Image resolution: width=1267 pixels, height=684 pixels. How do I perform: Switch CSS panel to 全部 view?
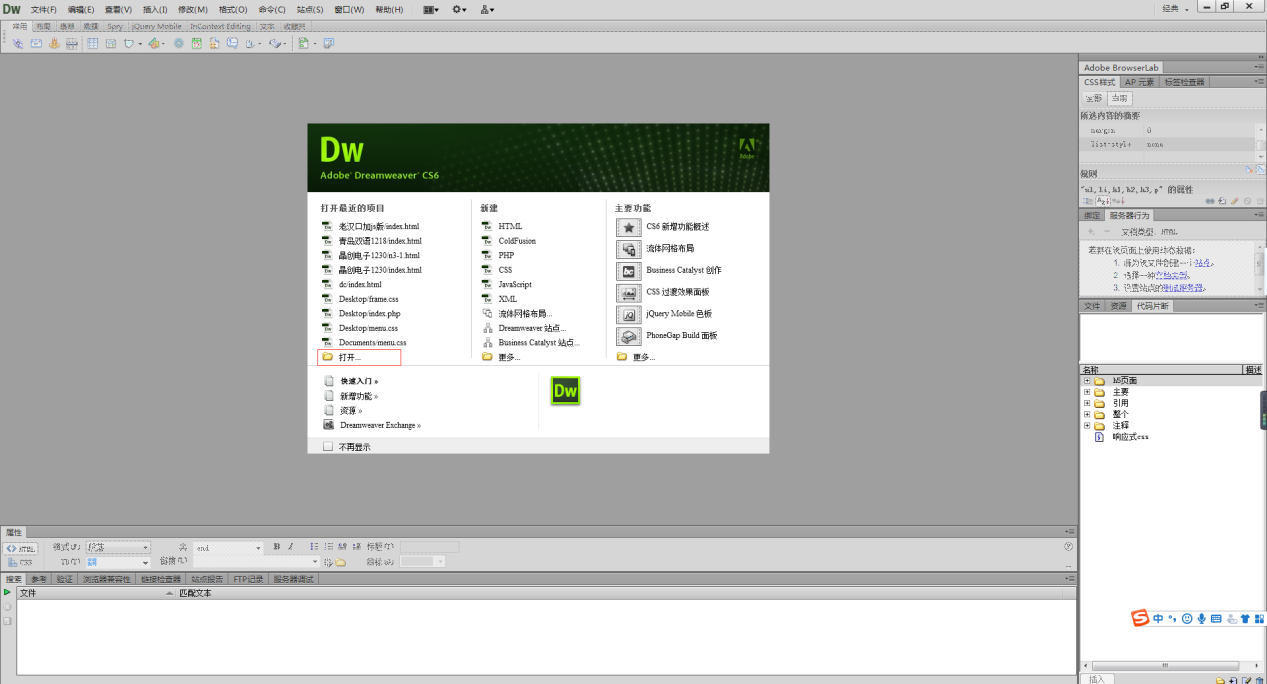1094,98
